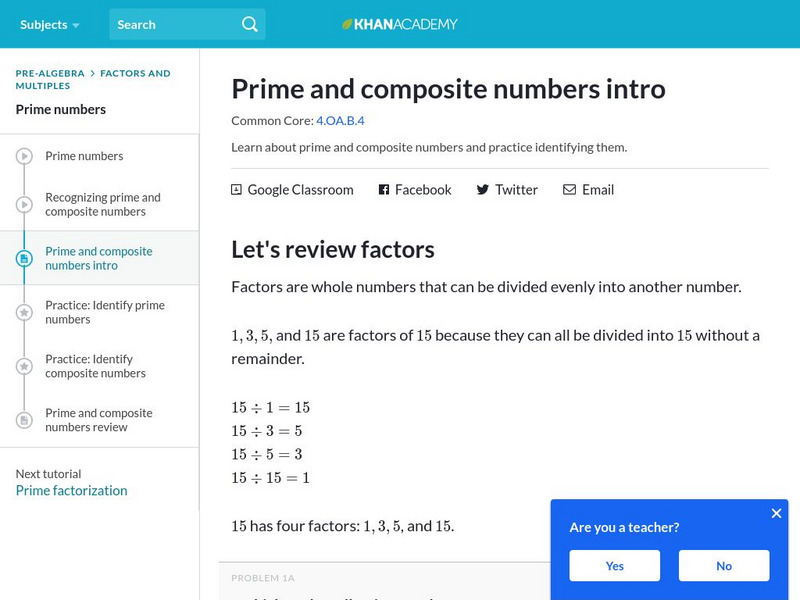Answer Yes to teacher prompt
Viewport: 800px width, 600px height.
pyautogui.click(x=615, y=566)
